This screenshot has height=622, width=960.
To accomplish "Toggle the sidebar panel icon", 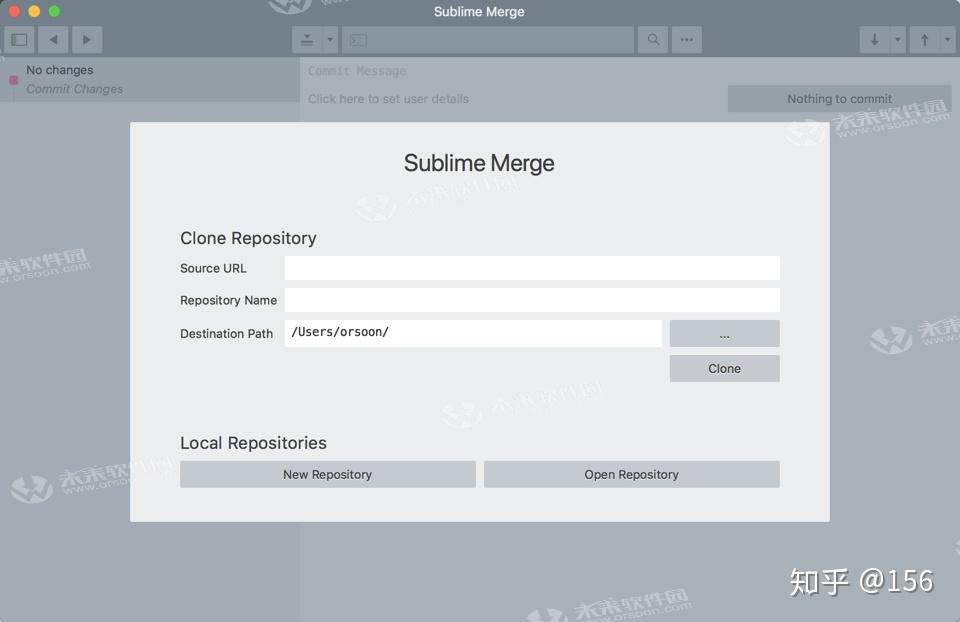I will (x=19, y=40).
